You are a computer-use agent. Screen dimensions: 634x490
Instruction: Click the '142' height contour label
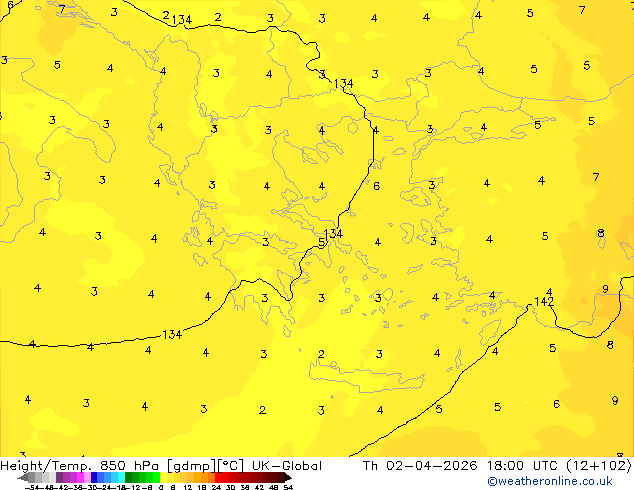[x=544, y=302]
